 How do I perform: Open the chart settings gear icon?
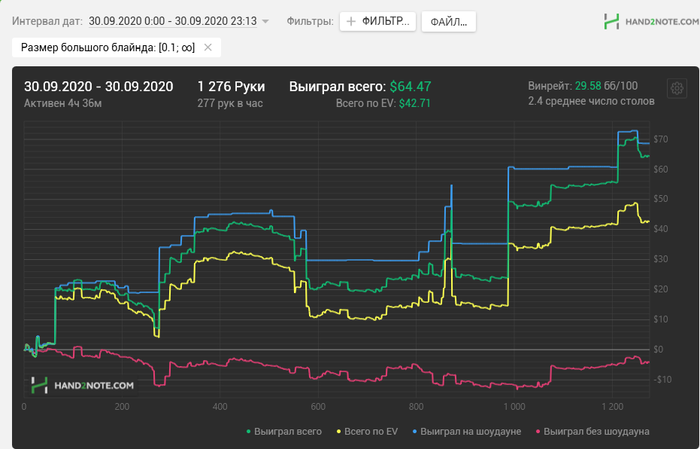pos(677,88)
